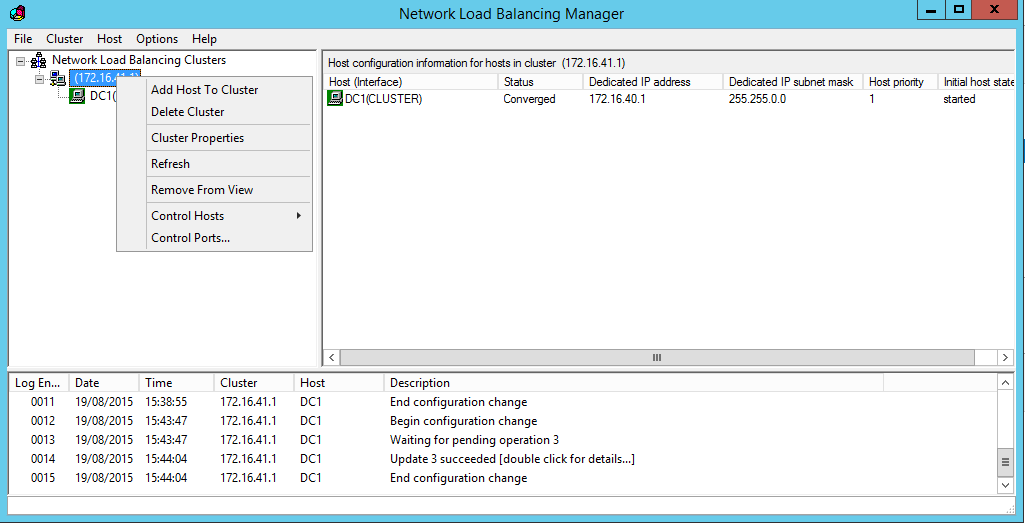Click the Dedicated IP address column header
Screen dimensions: 1025x523
pos(639,82)
